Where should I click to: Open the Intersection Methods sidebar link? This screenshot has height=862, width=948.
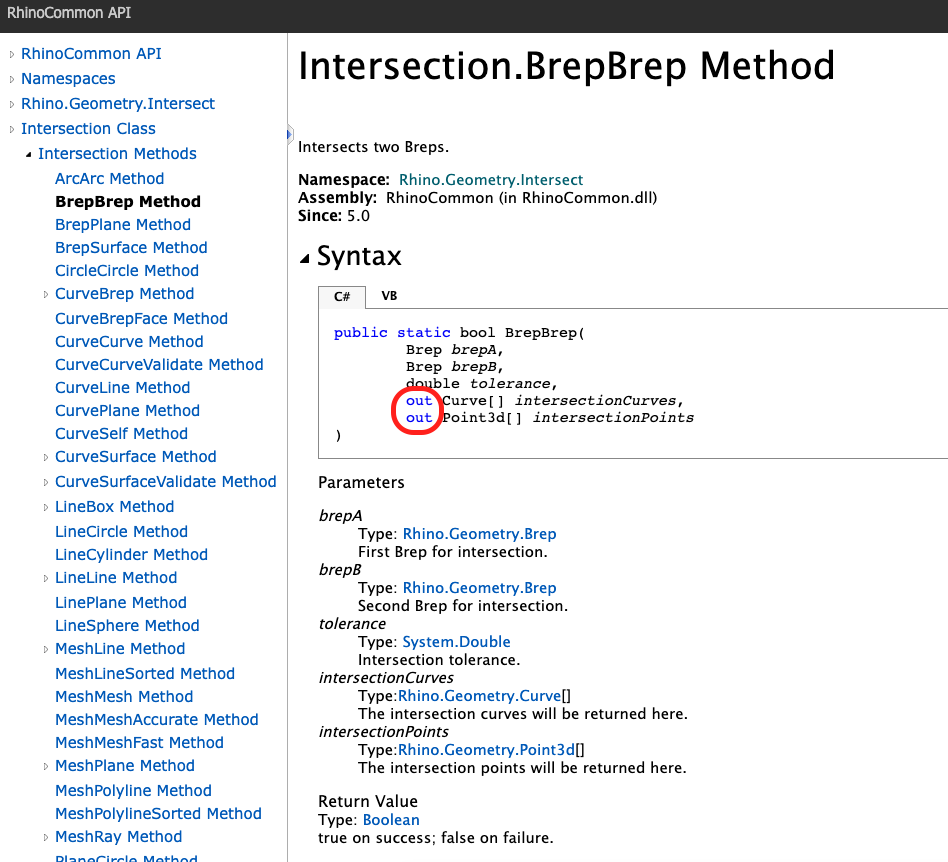click(x=117, y=154)
